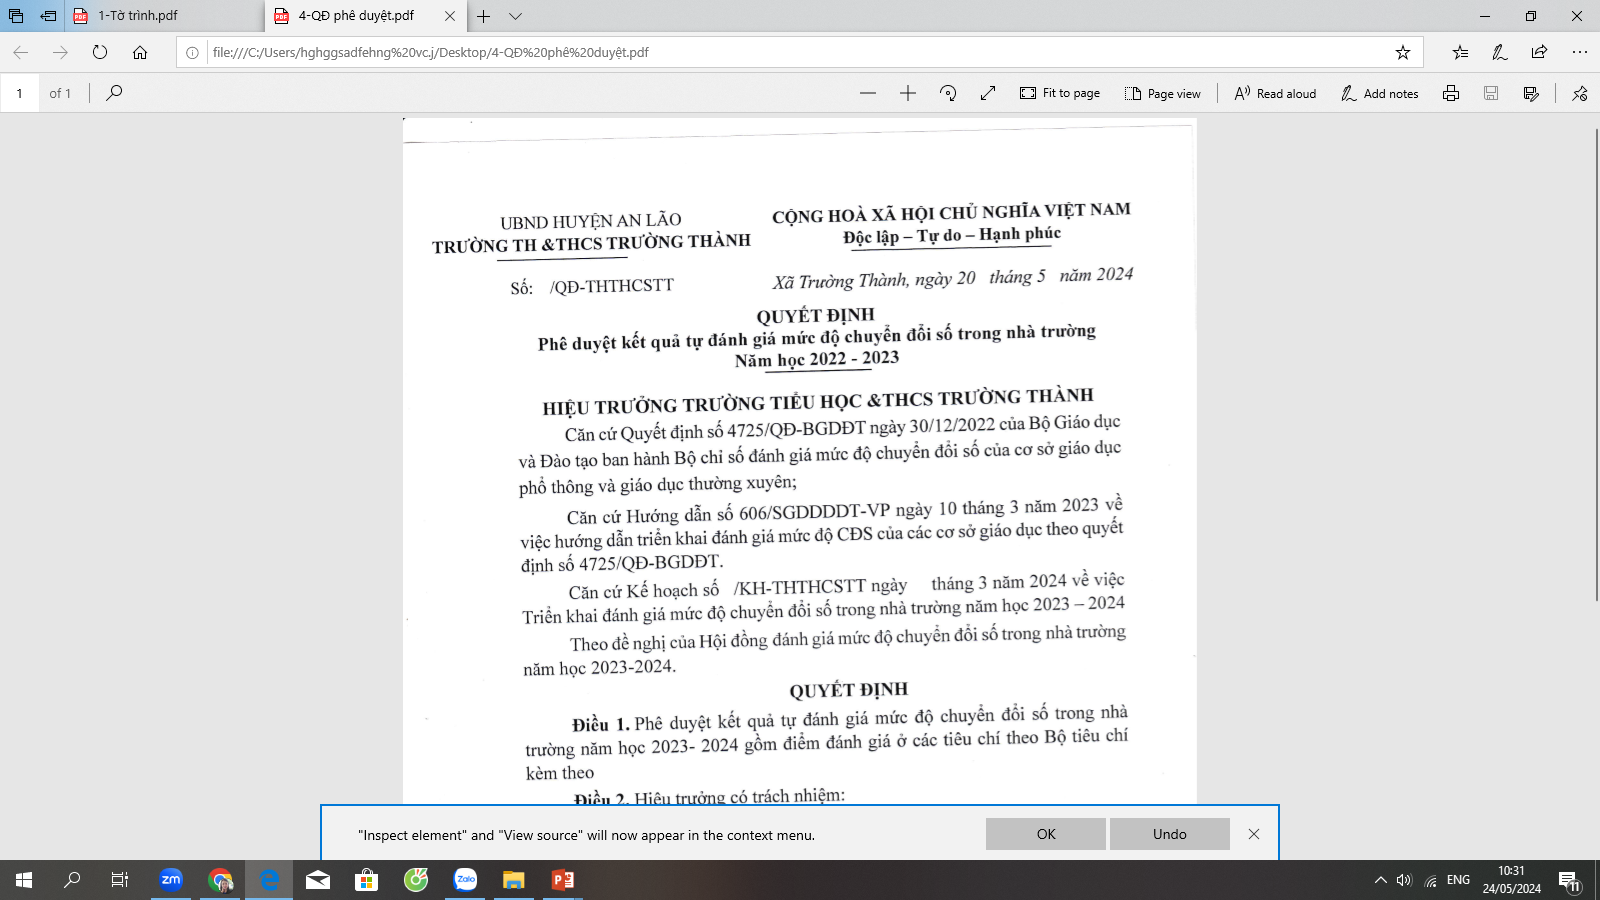1600x900 pixels.
Task: Show hidden system tray icons
Action: (x=1381, y=880)
